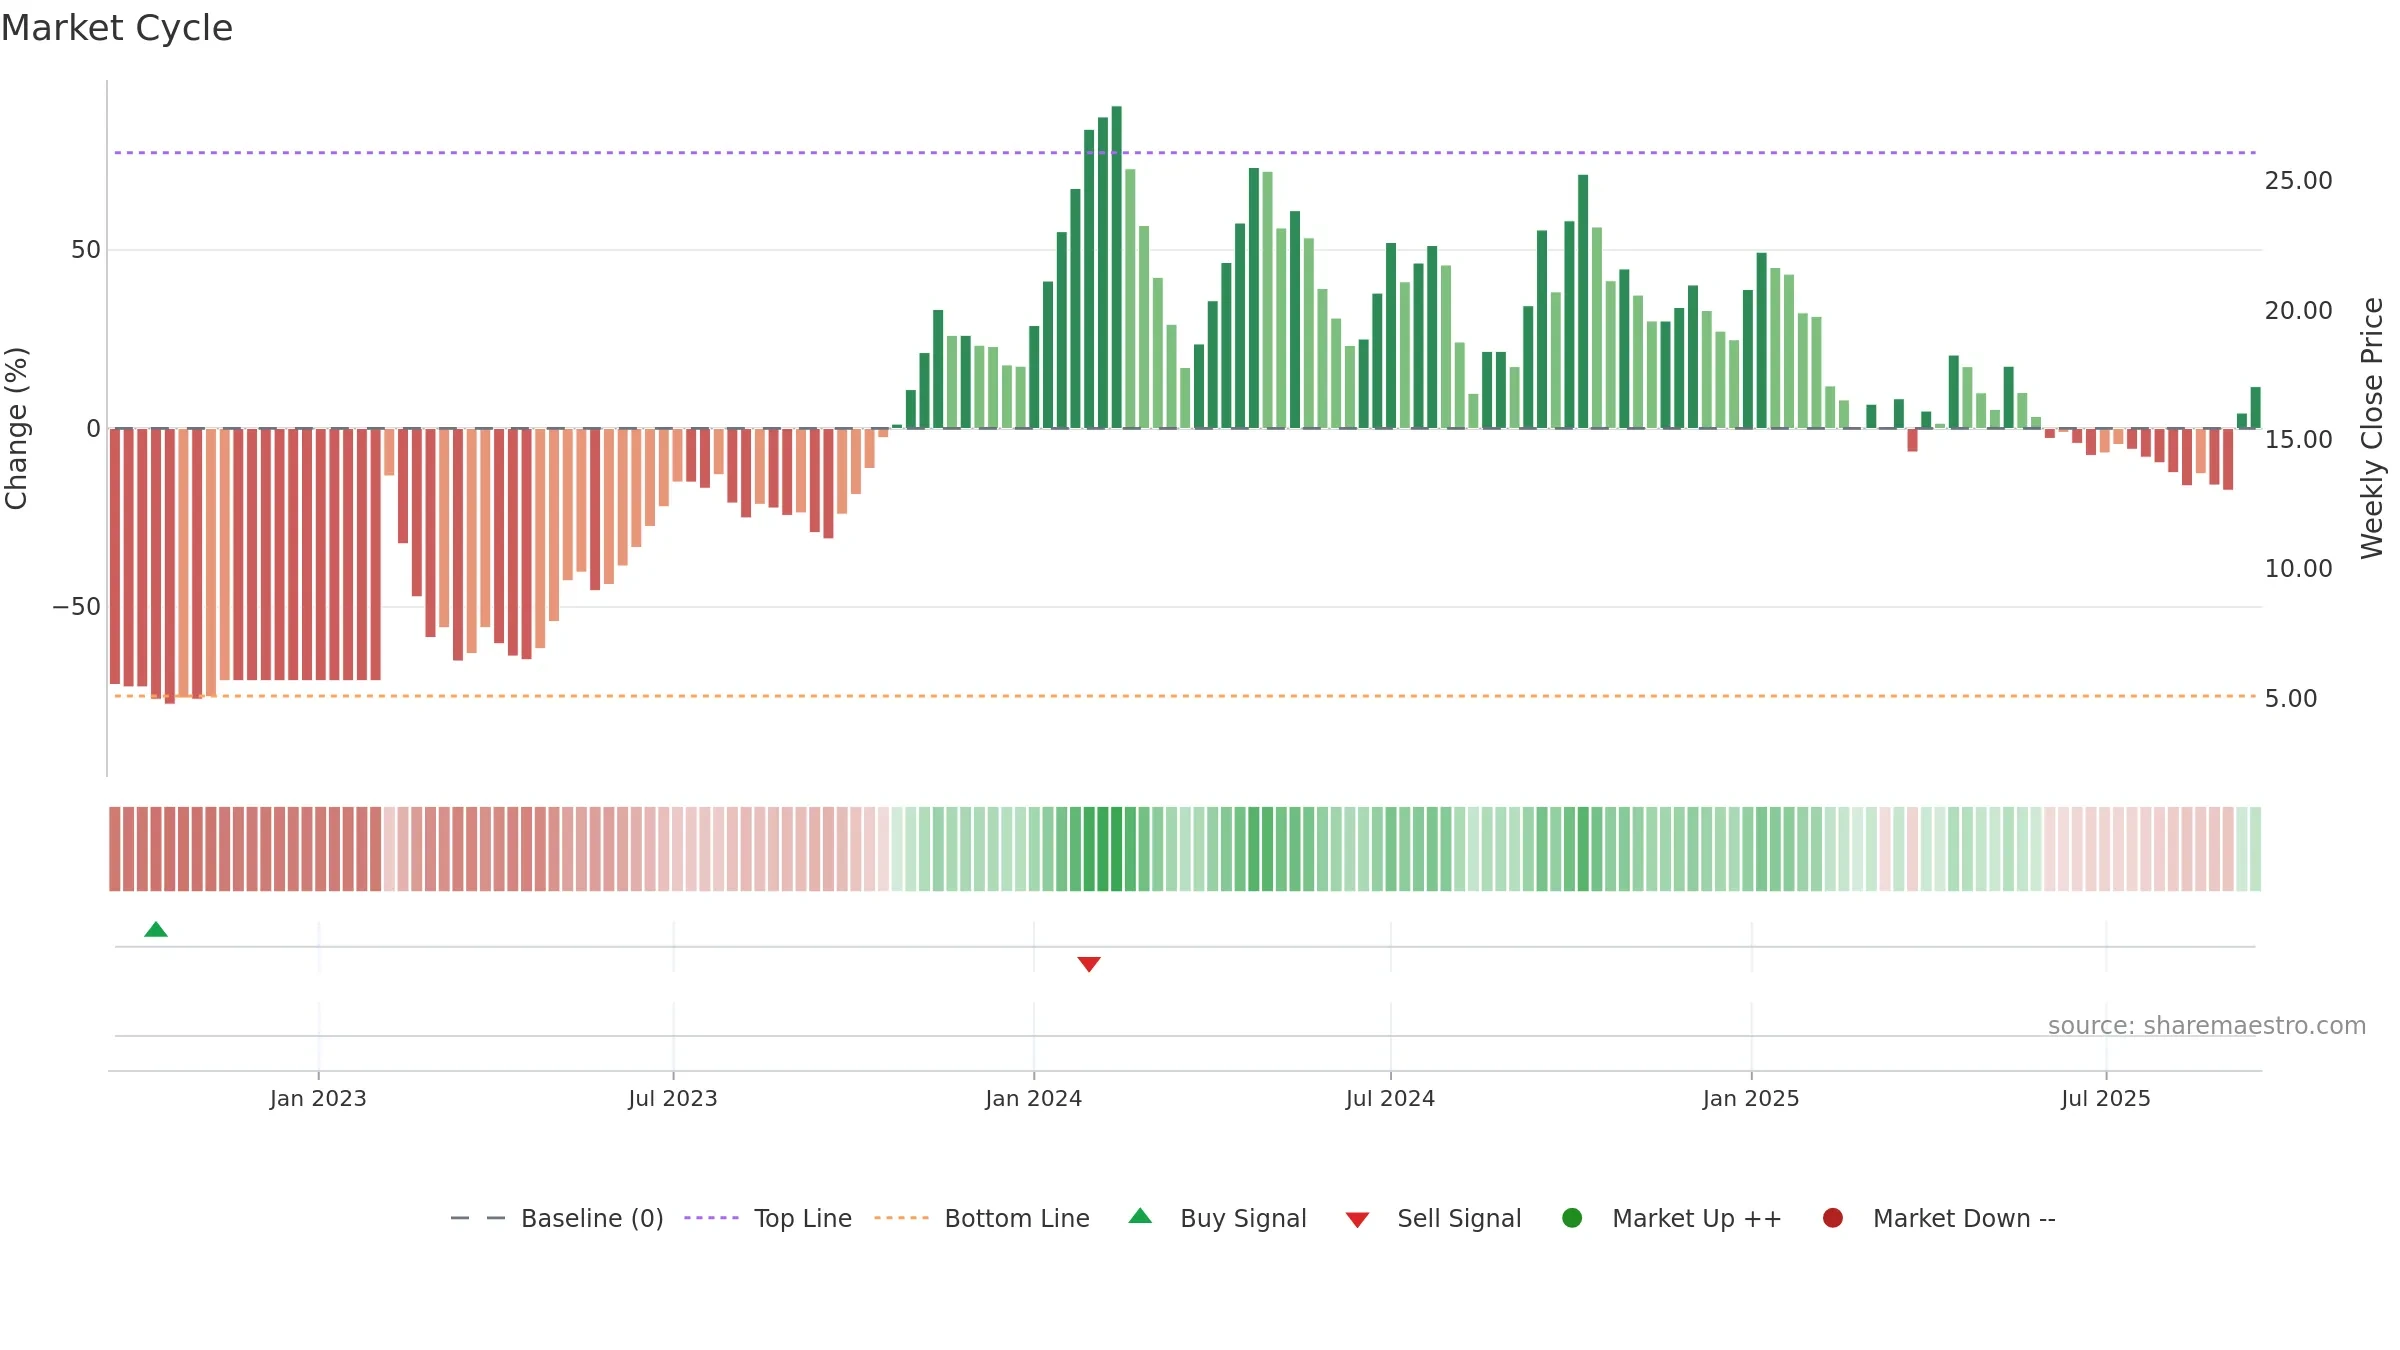Toggle the Buy Signal legend entry

click(1217, 1218)
